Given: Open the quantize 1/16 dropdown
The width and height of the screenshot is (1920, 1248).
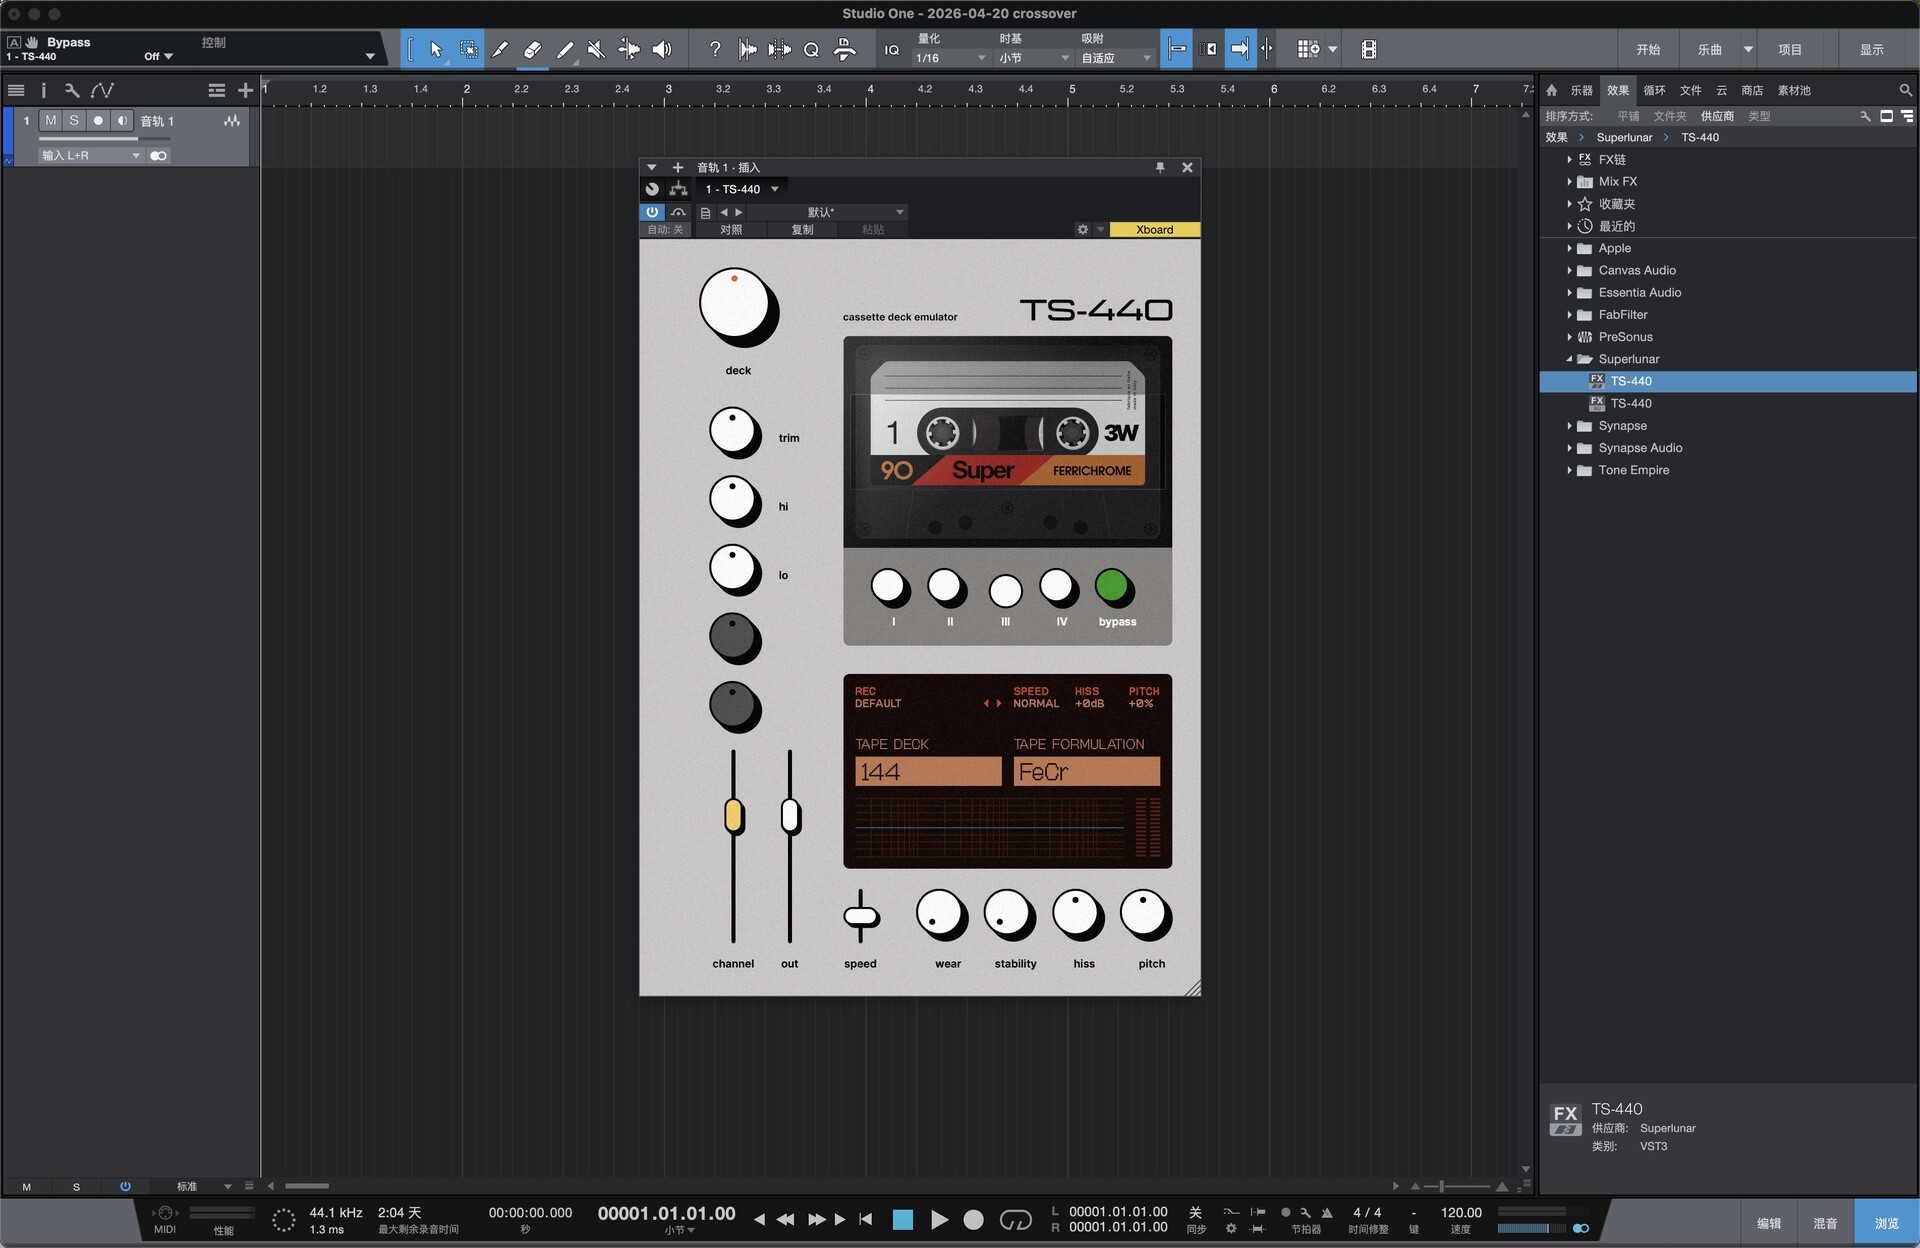Looking at the screenshot, I should (x=950, y=58).
